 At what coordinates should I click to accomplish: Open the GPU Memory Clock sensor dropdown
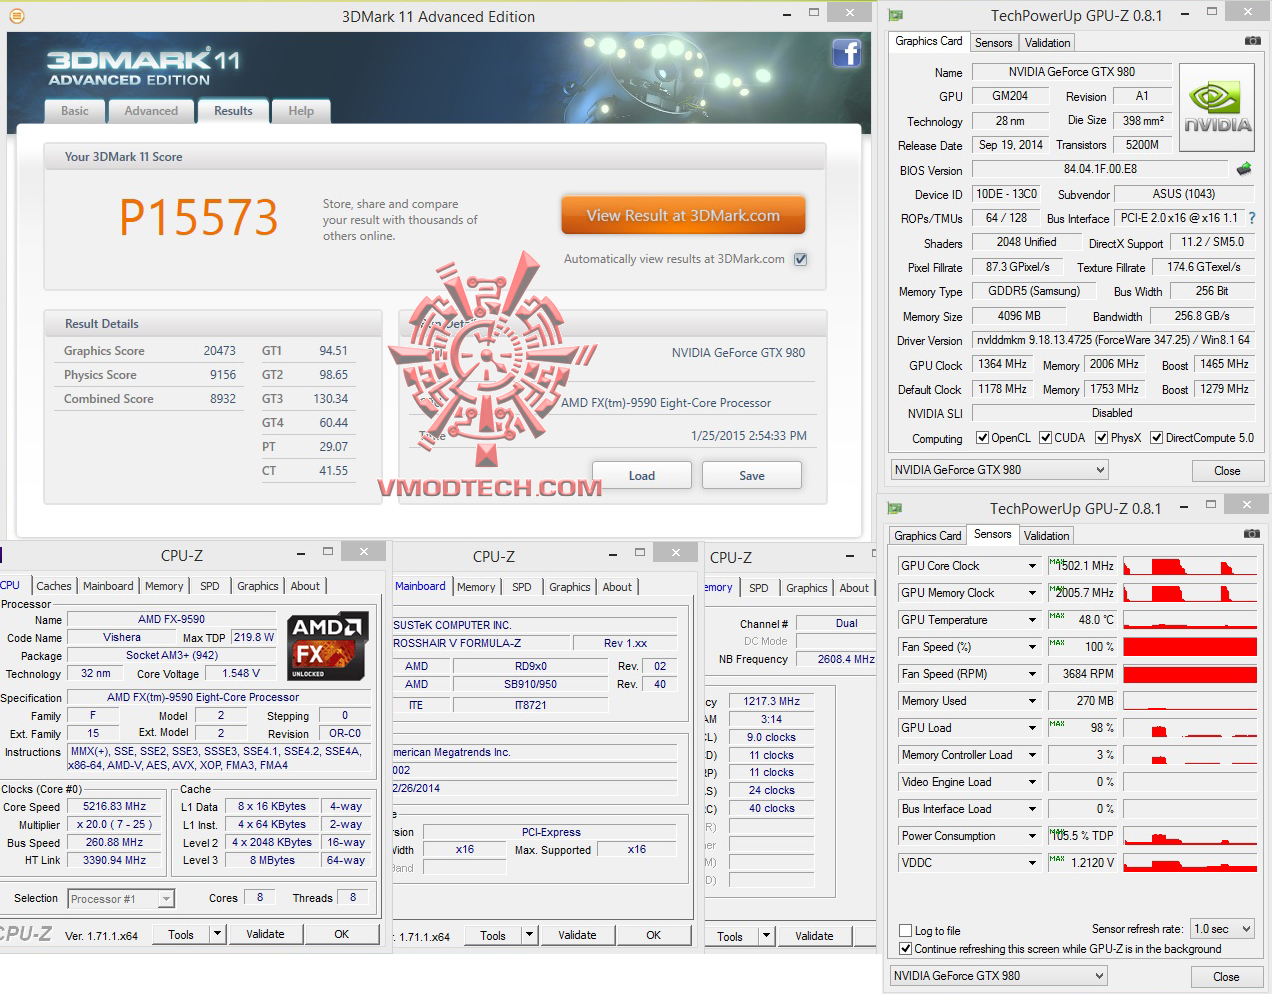coord(1033,593)
